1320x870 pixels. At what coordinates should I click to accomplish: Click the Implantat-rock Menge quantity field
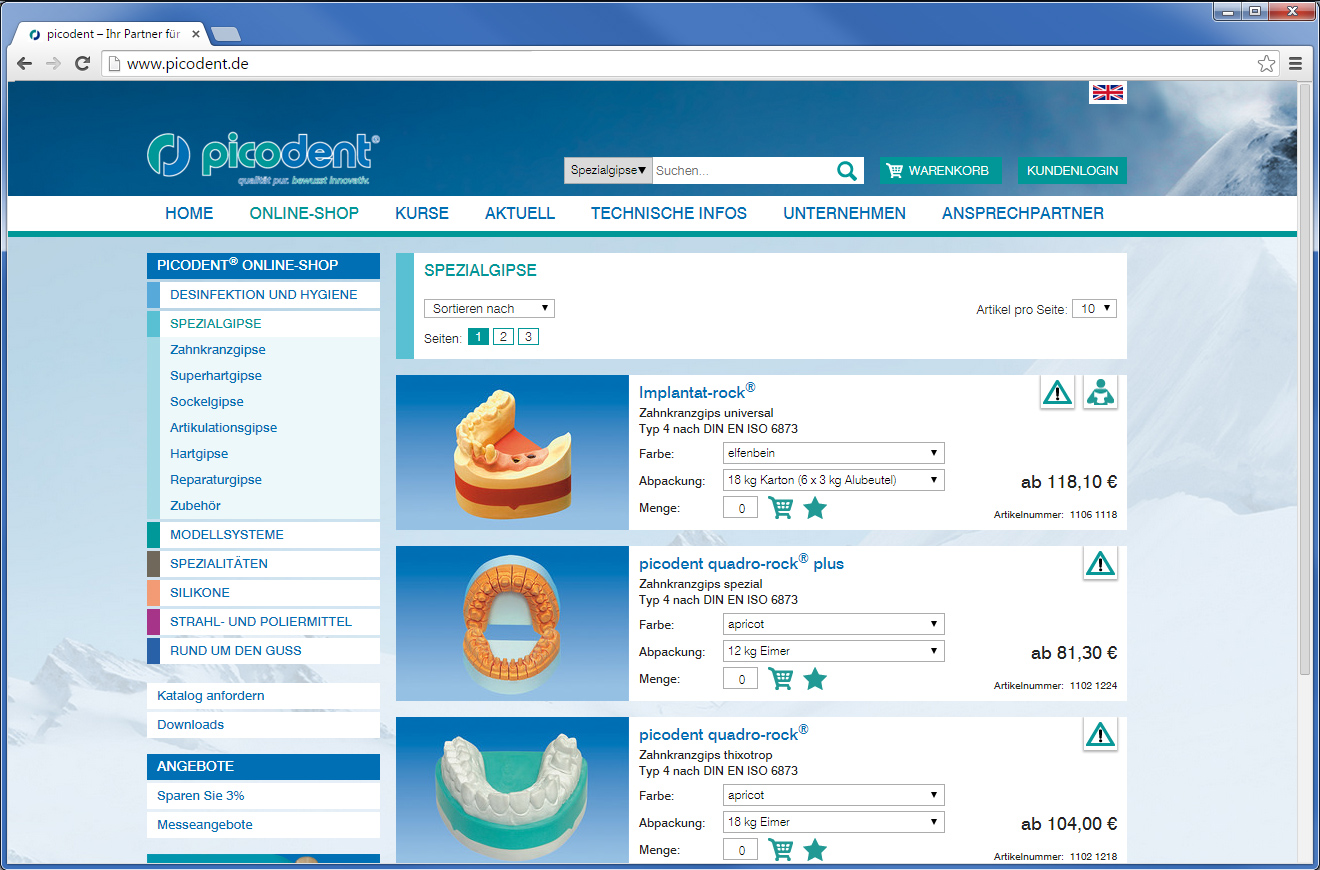[741, 508]
